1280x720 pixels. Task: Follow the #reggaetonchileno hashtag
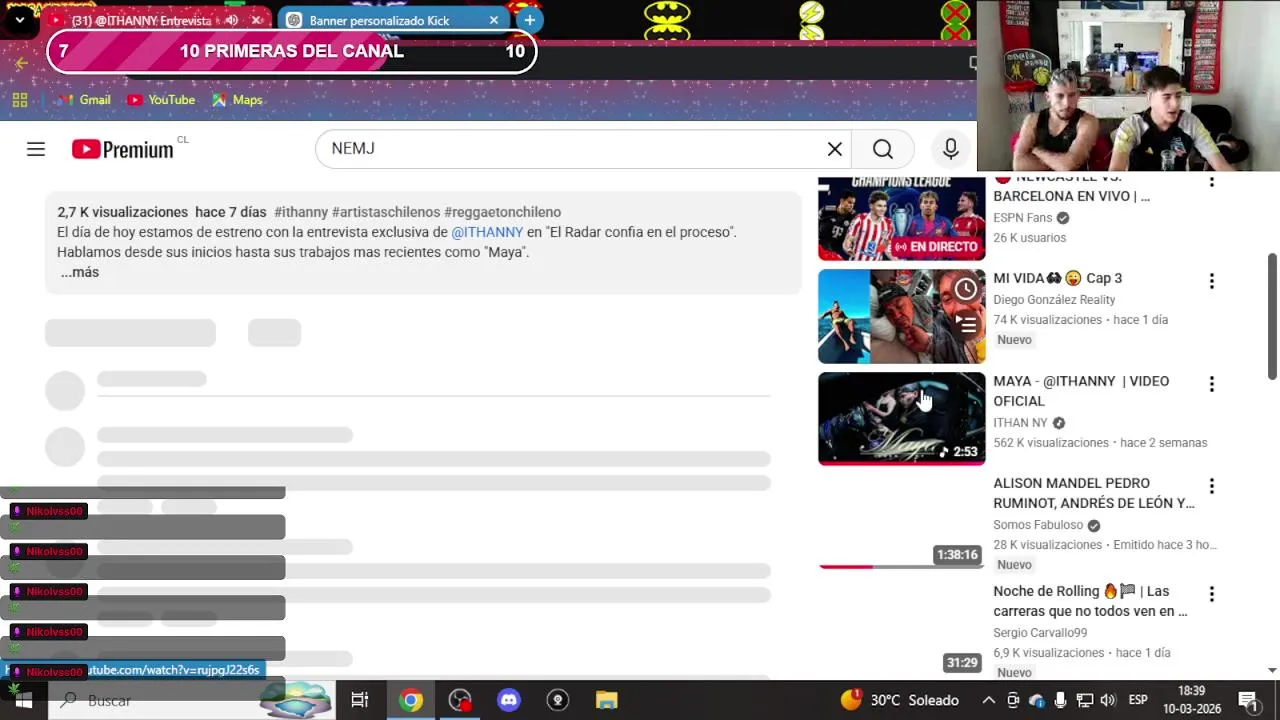[x=503, y=212]
